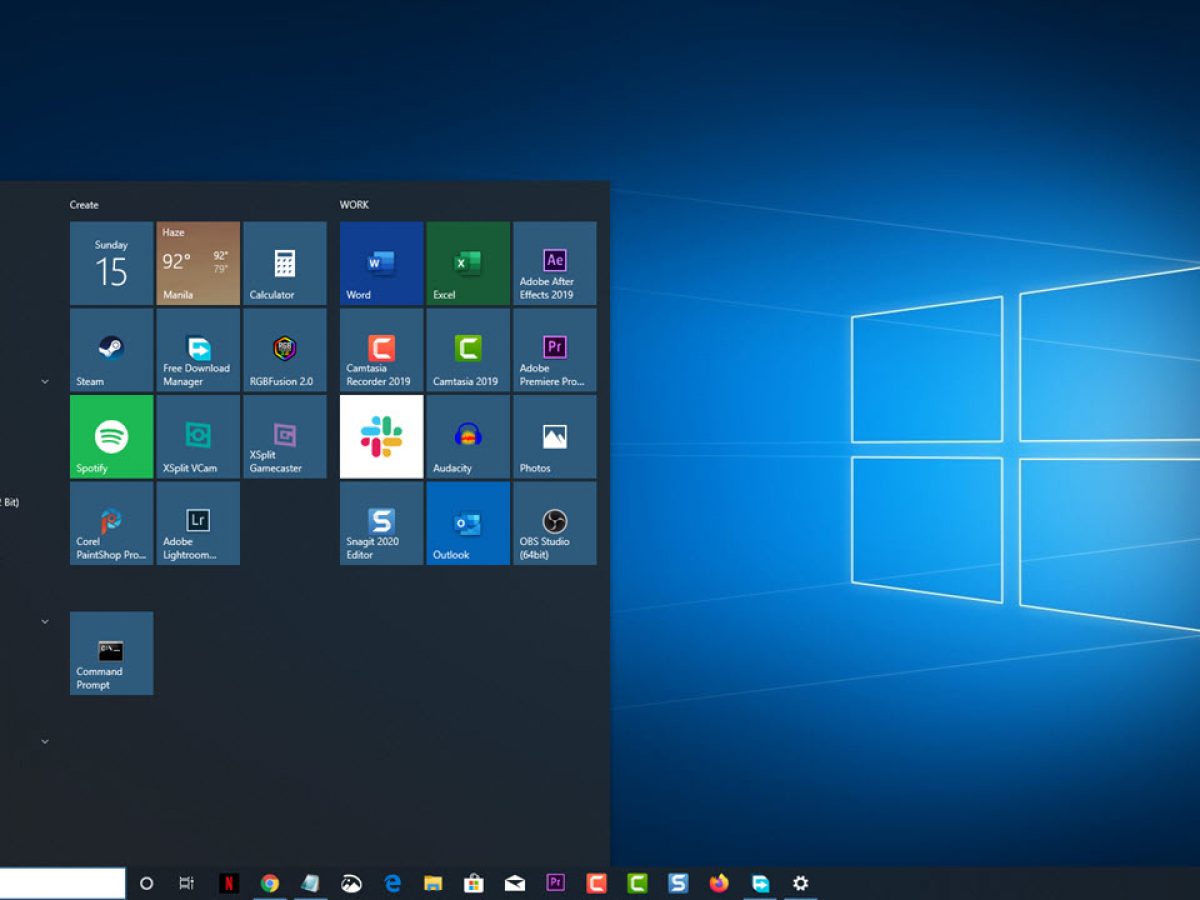1200x900 pixels.
Task: Open the calendar tile showing Sunday 15
Action: (111, 263)
